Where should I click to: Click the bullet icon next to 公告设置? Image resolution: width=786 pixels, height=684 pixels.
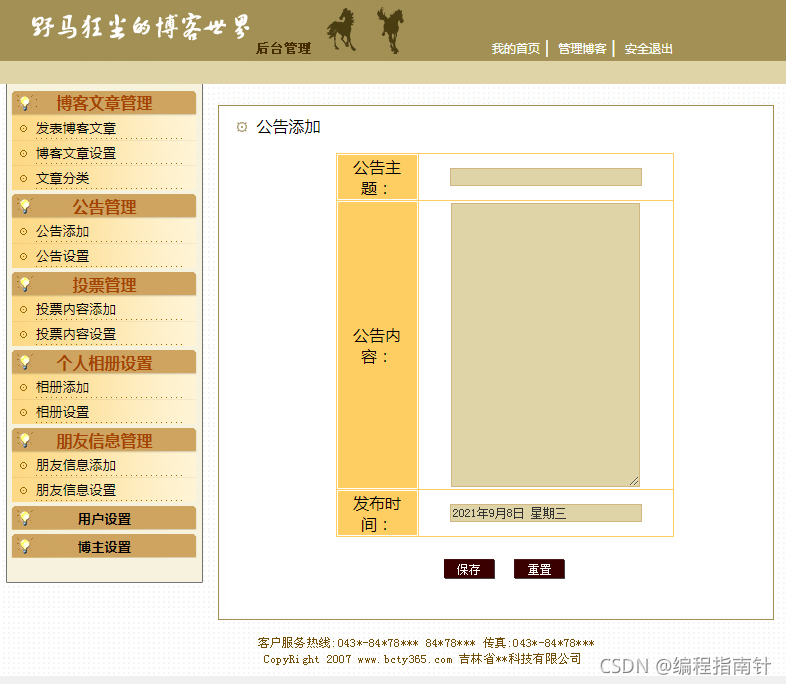(x=23, y=257)
